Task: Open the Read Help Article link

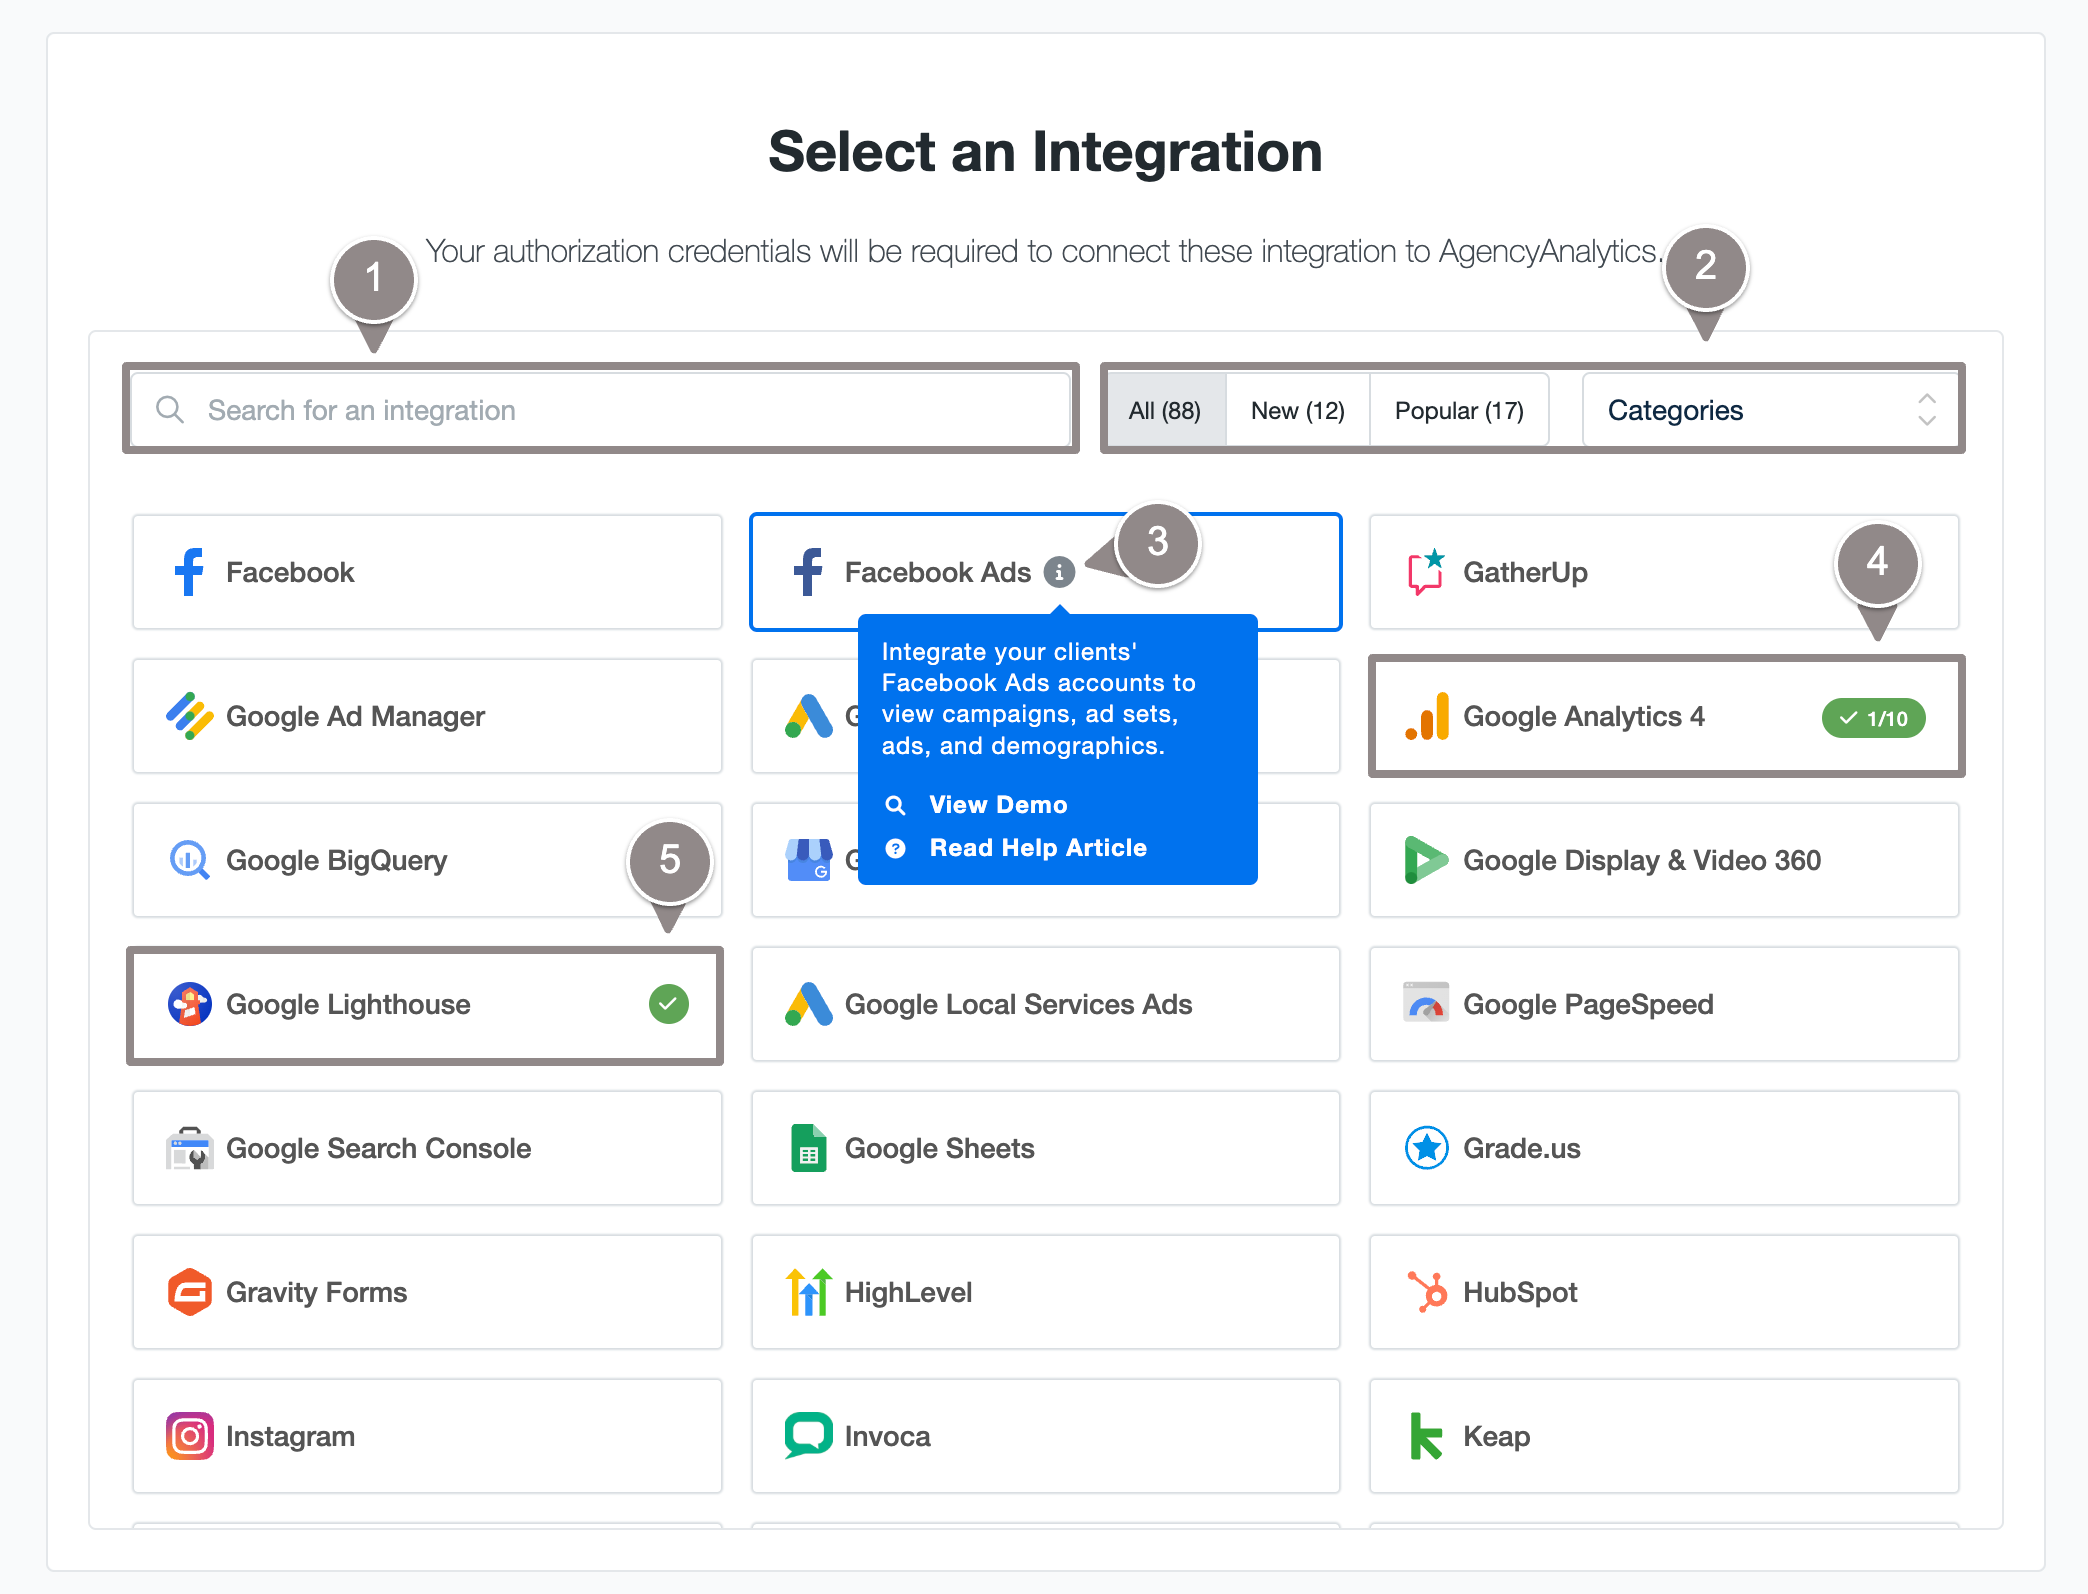Action: pos(1038,847)
